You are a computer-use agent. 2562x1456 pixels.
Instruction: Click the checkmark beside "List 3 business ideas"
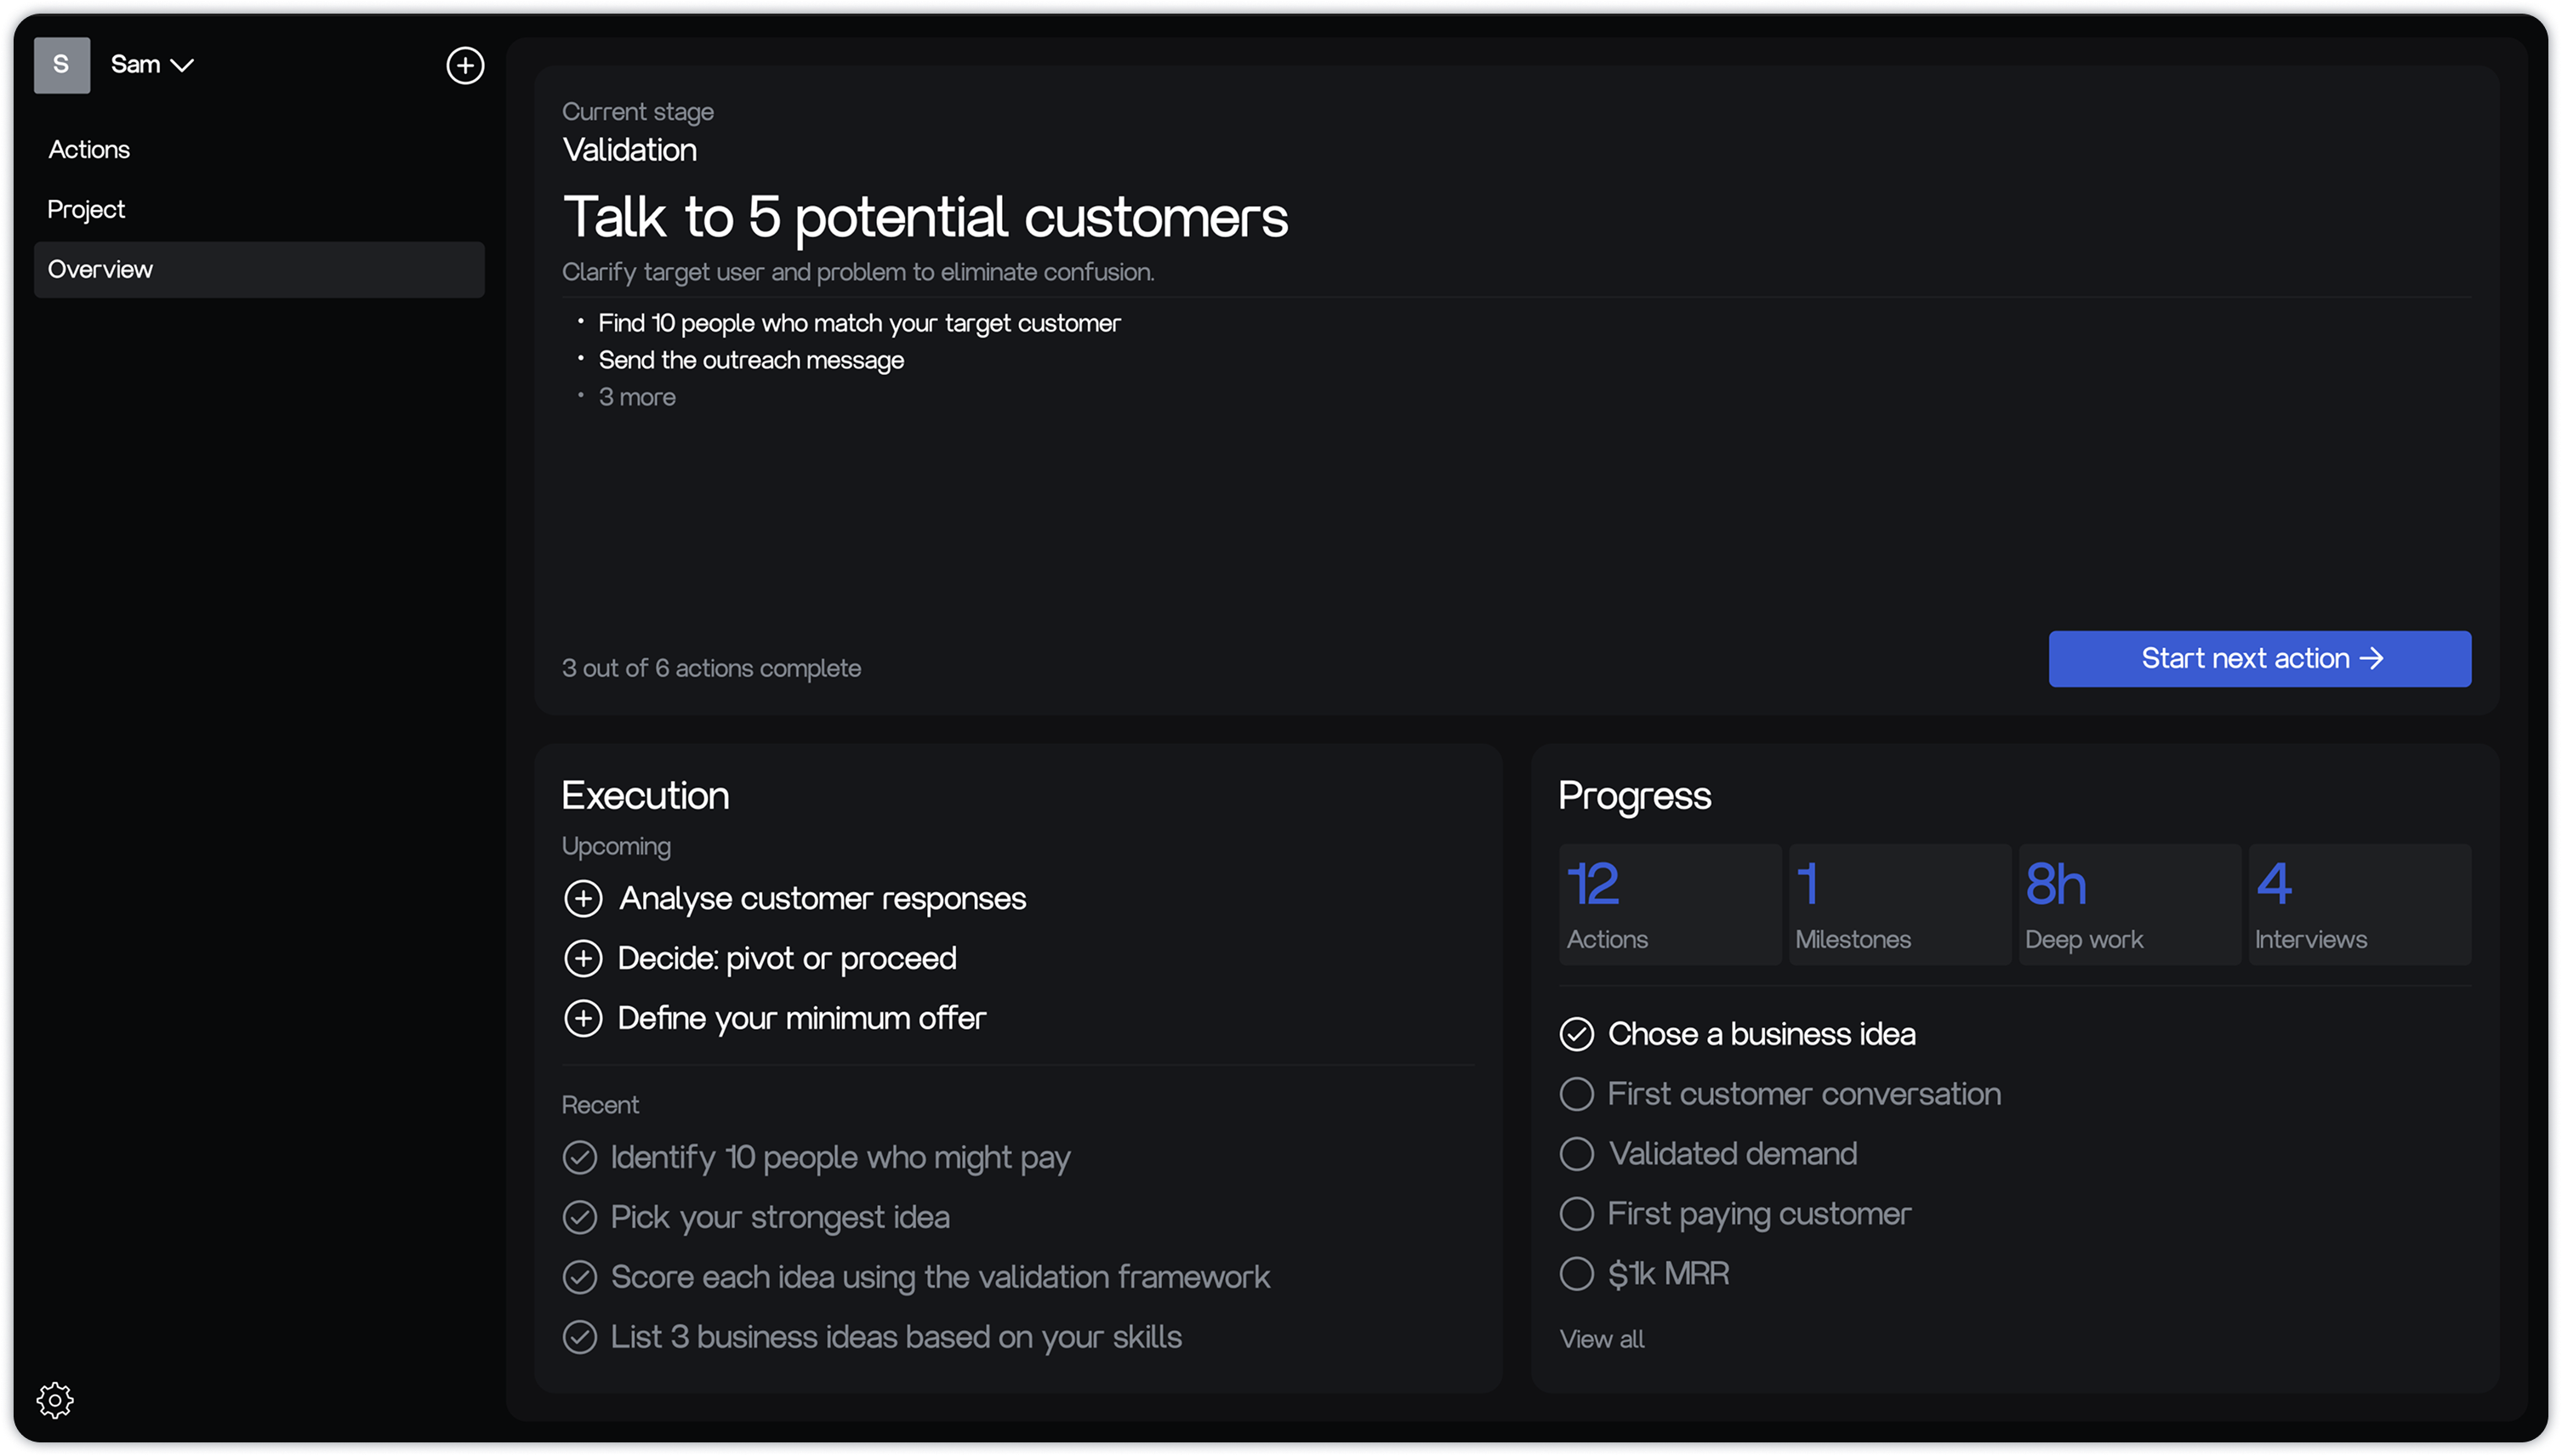click(580, 1336)
